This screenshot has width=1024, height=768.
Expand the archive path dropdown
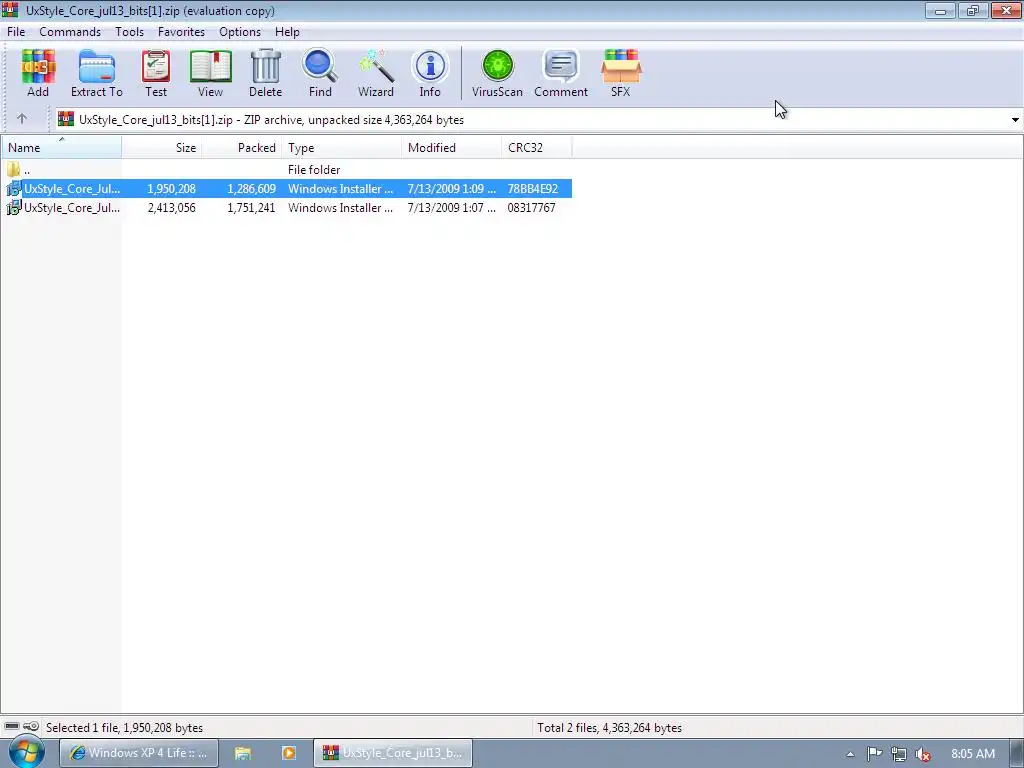coord(1015,120)
